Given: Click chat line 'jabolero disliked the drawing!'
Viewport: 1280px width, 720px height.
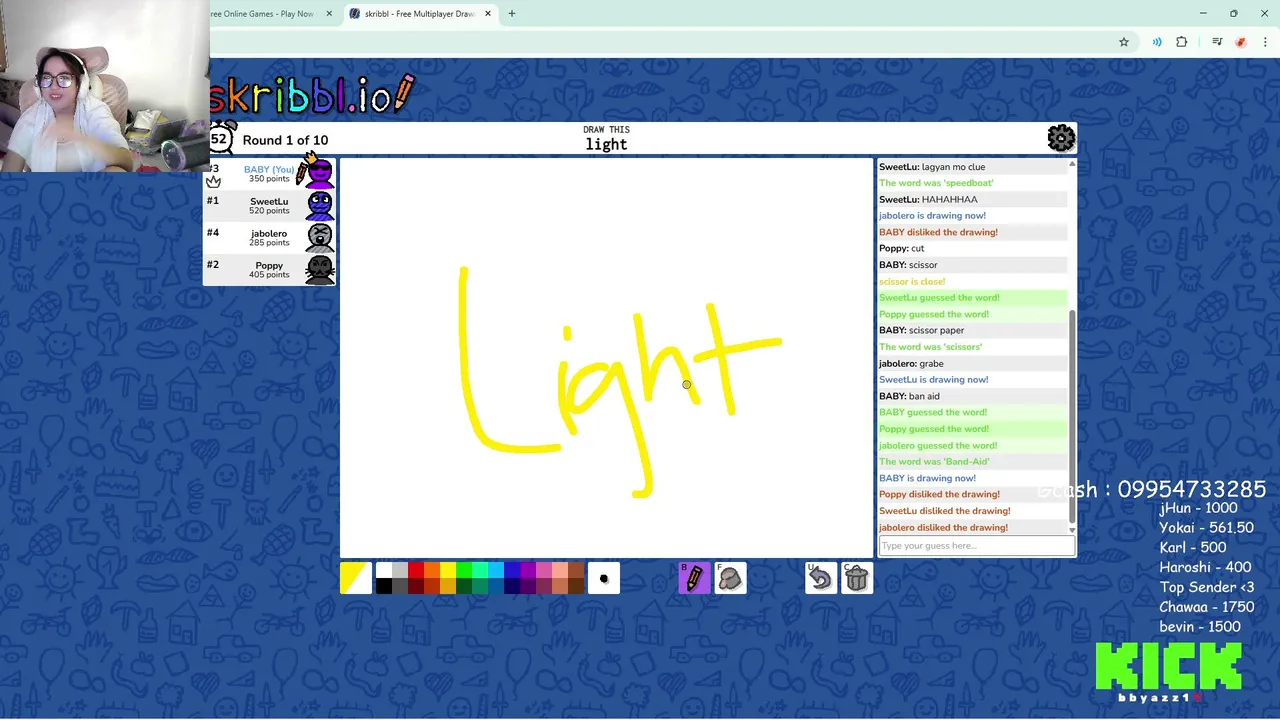Looking at the screenshot, I should [972, 527].
